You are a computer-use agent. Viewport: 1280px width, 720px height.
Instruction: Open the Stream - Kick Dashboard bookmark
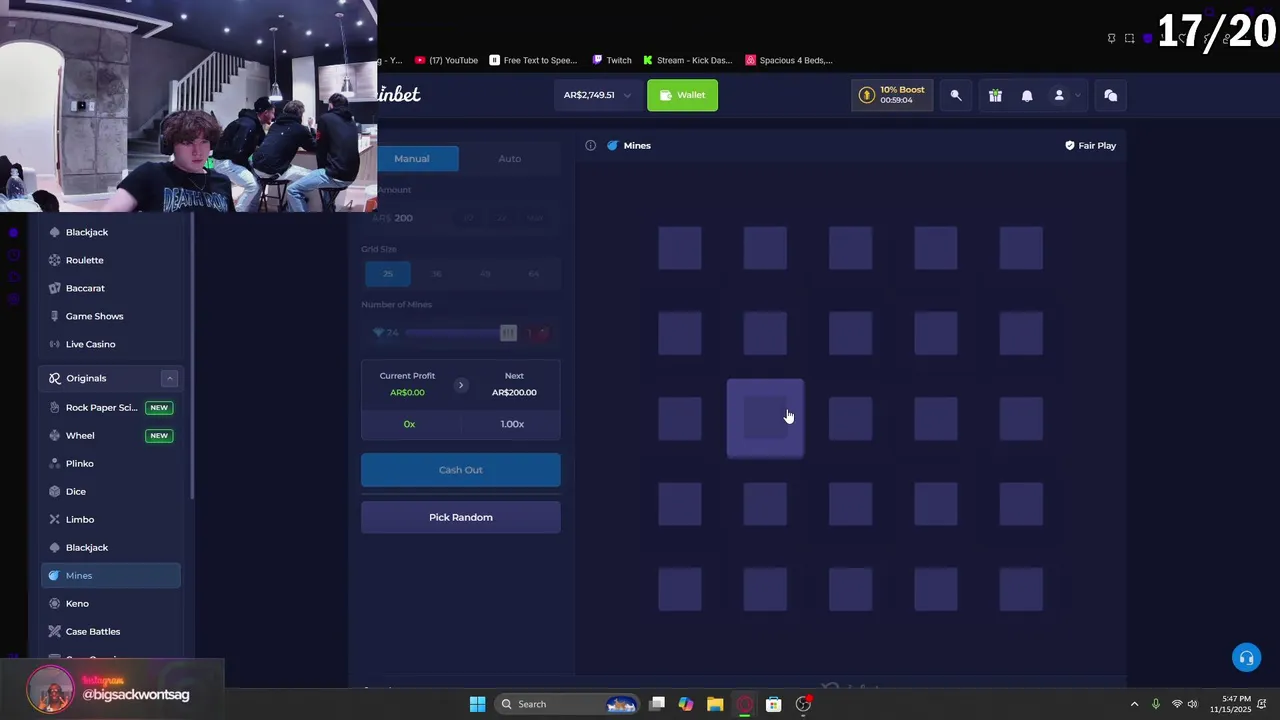click(x=688, y=60)
